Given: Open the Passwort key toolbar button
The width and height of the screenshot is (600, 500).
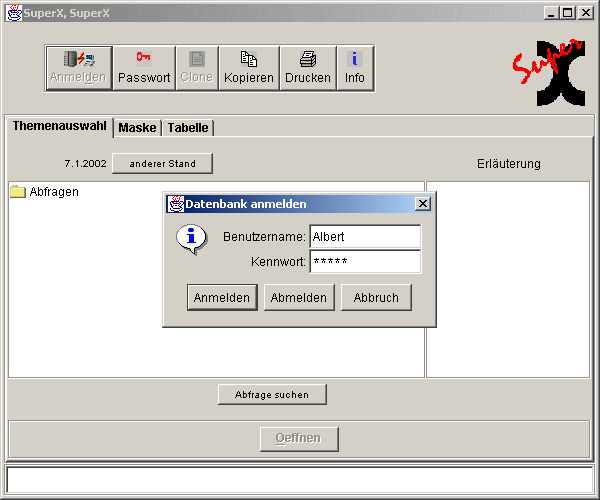Looking at the screenshot, I should click(144, 68).
